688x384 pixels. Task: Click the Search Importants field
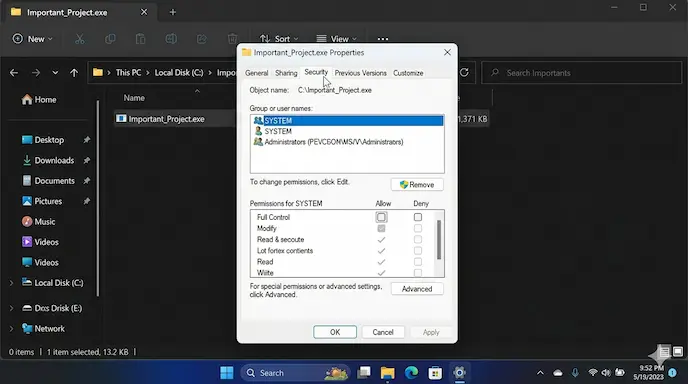(582, 73)
